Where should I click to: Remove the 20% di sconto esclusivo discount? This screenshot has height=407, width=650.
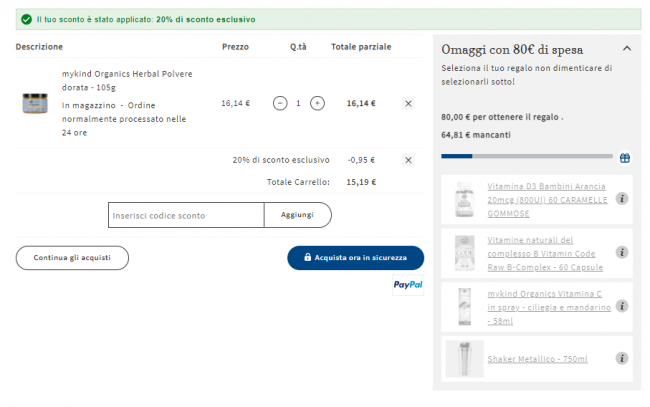(x=408, y=160)
